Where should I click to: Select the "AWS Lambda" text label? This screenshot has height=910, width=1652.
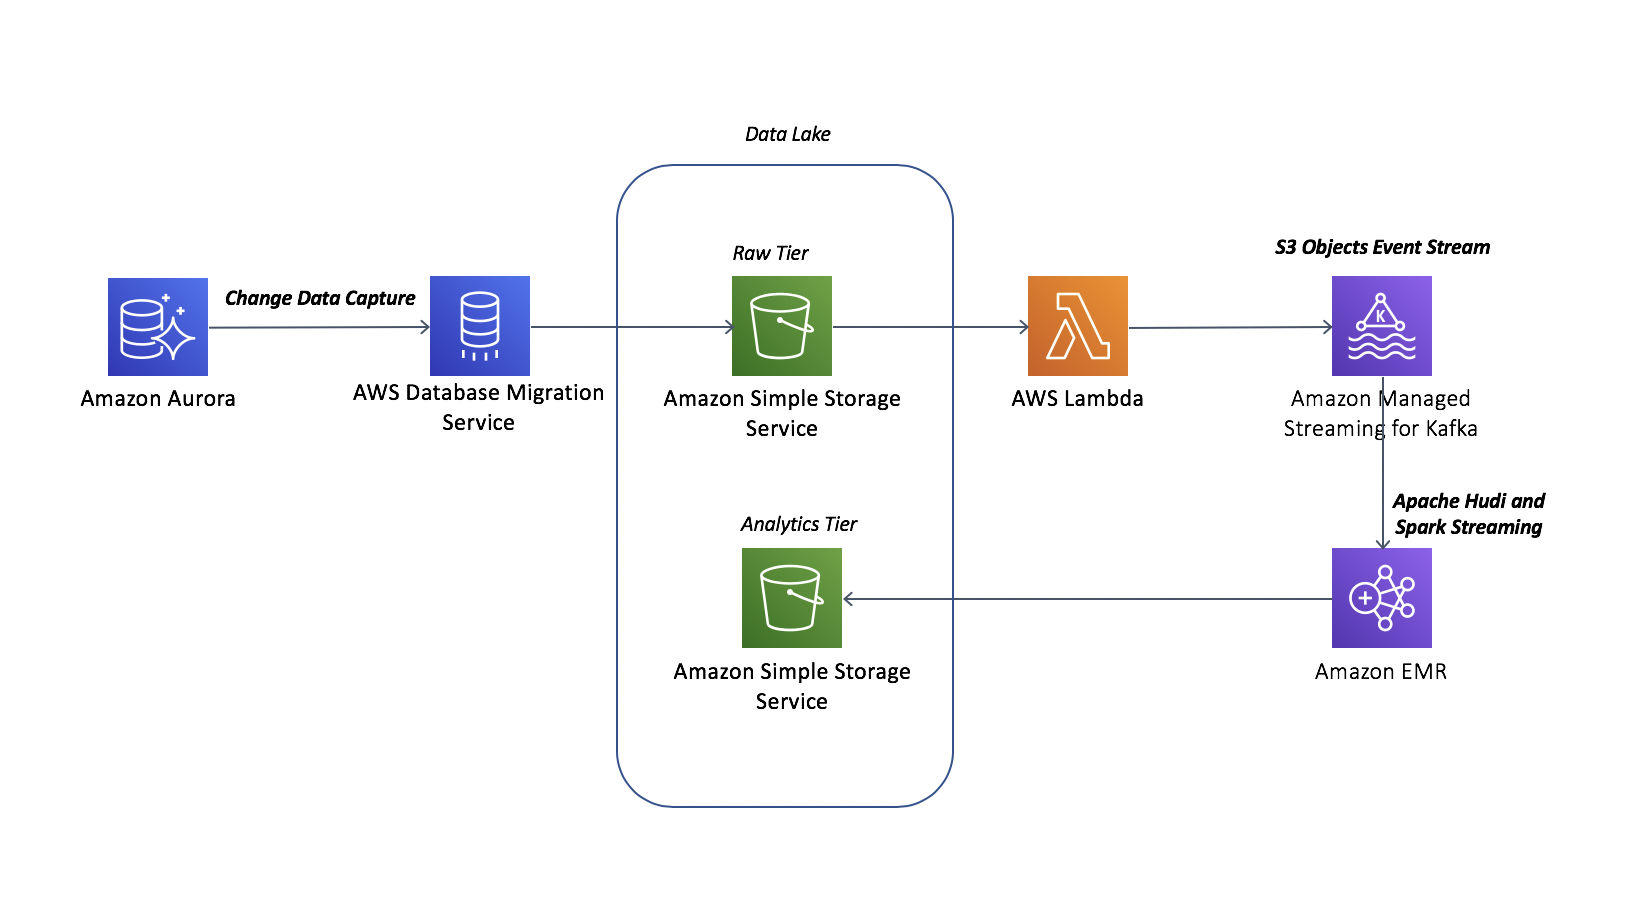click(1077, 398)
